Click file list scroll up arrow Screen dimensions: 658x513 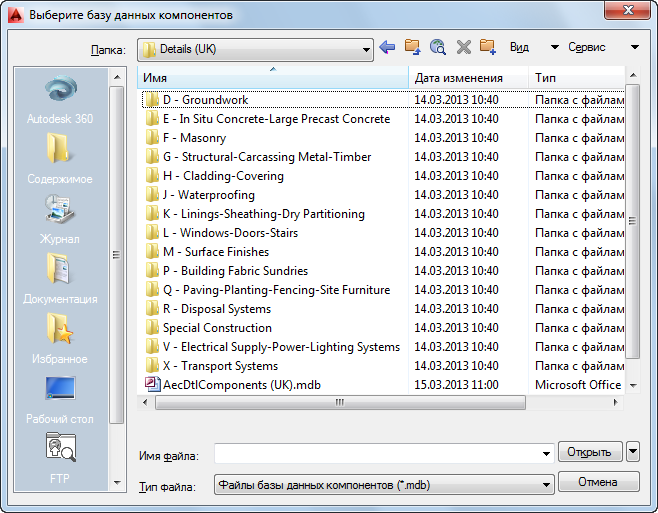pyautogui.click(x=633, y=75)
